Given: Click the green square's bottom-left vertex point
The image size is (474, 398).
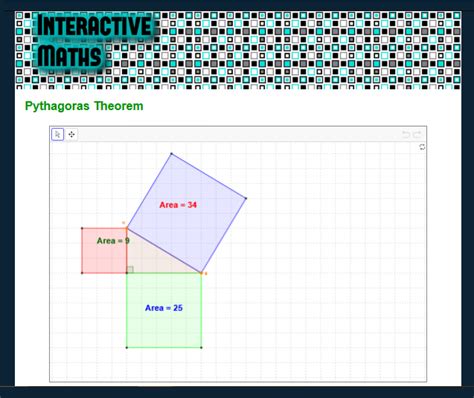Looking at the screenshot, I should pos(127,348).
